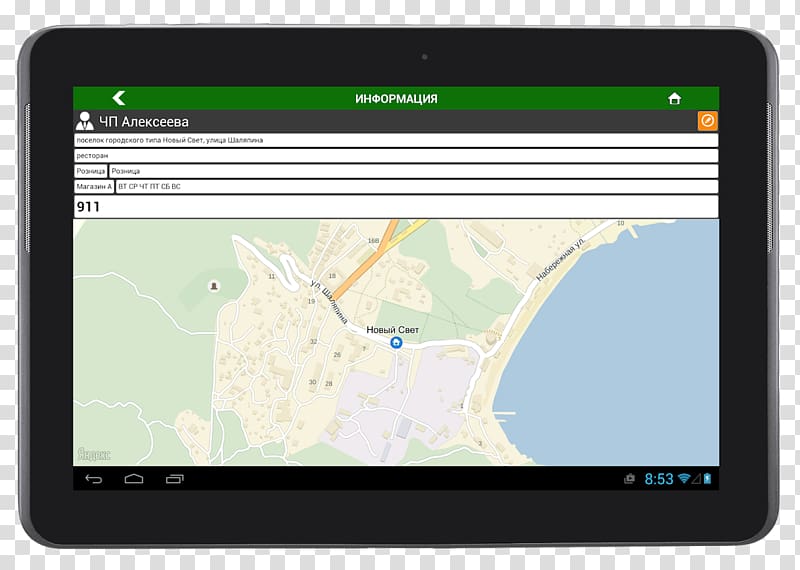The width and height of the screenshot is (800, 570).
Task: Tap the 8:53 clock in status bar
Action: point(659,479)
